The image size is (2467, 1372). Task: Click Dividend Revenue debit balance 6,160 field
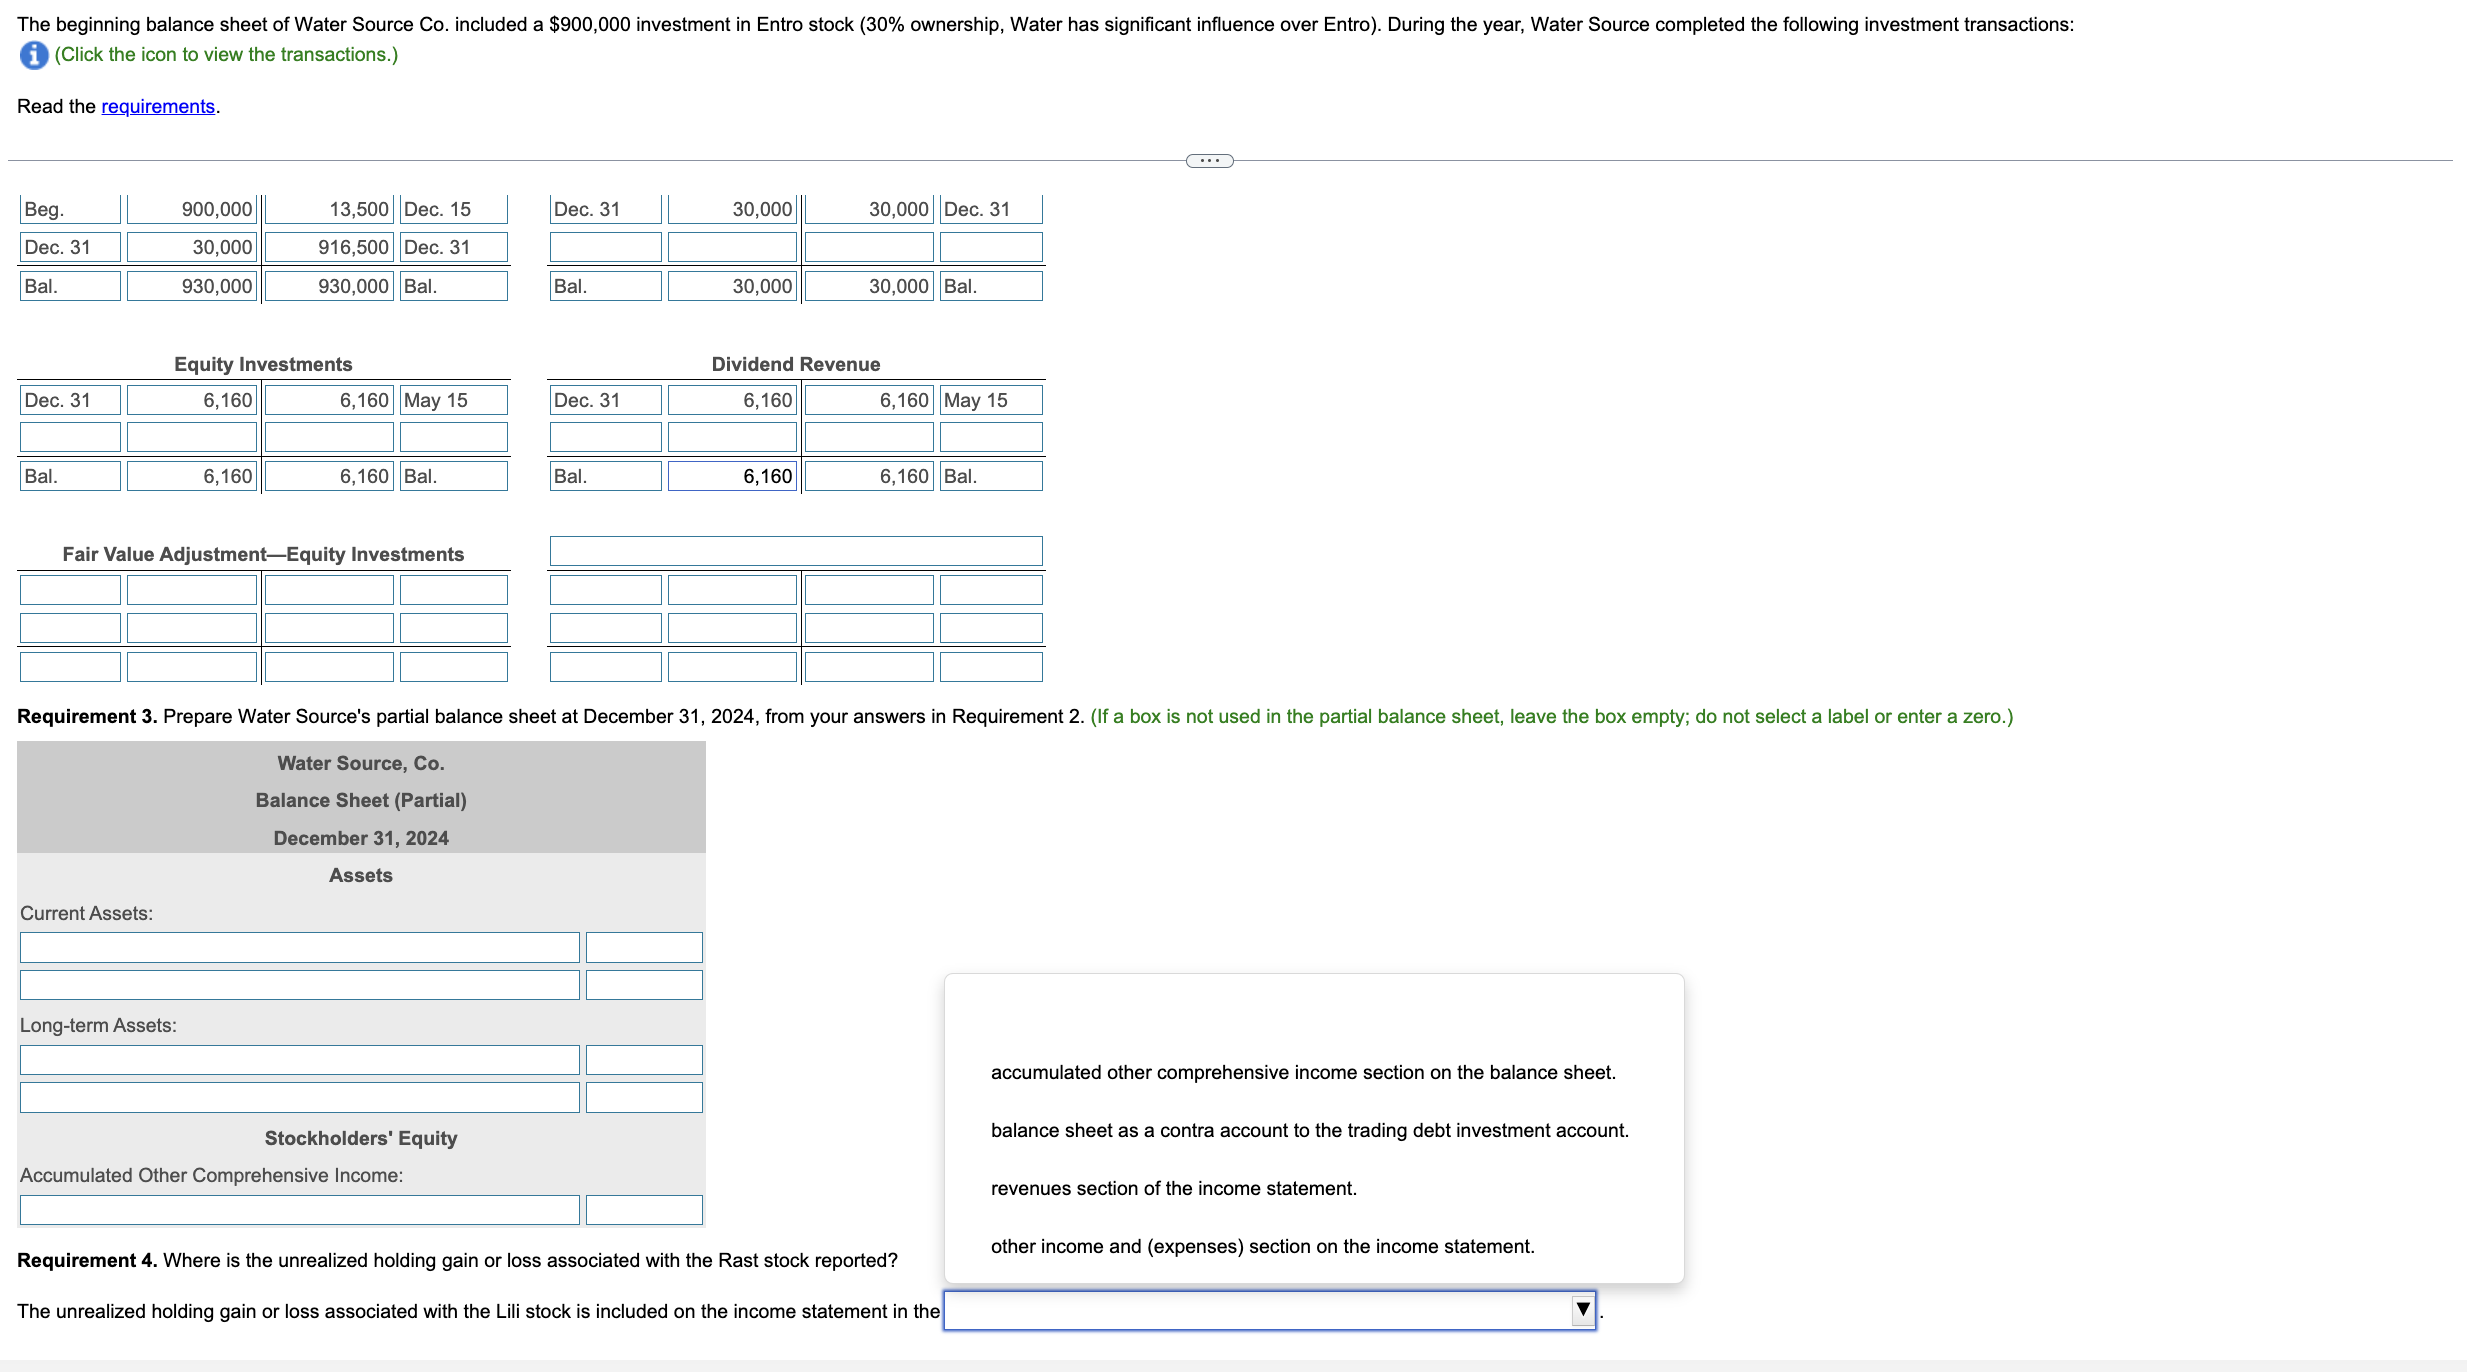(x=732, y=476)
